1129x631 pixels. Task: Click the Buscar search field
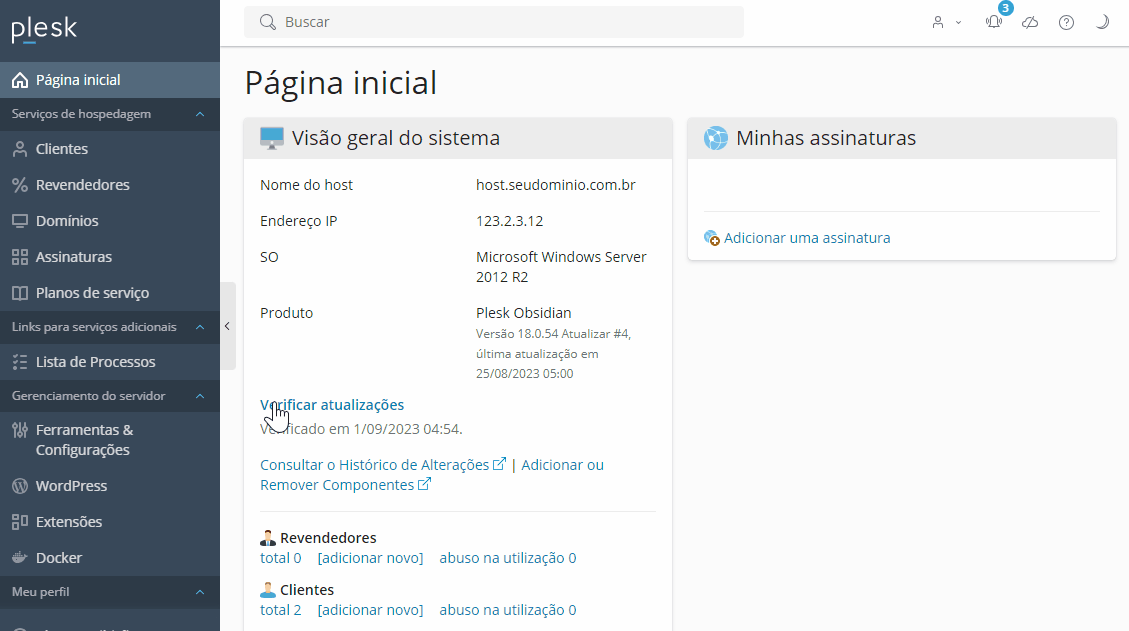point(493,22)
